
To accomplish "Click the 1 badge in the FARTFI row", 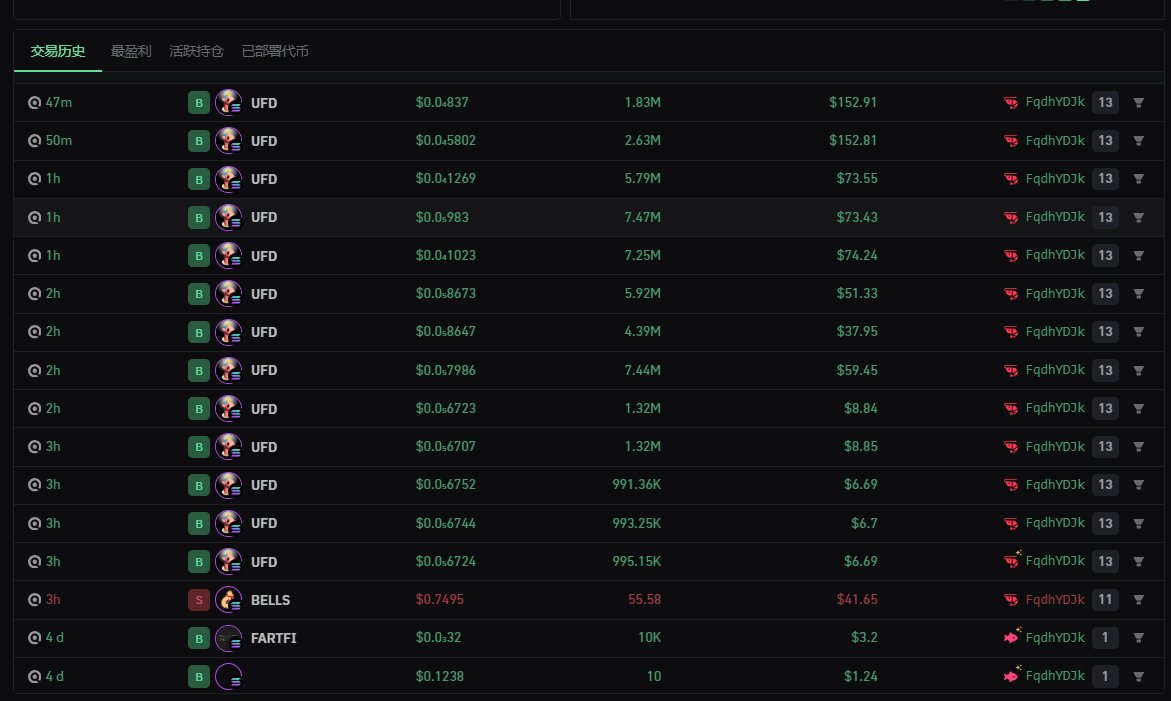I will 1105,638.
